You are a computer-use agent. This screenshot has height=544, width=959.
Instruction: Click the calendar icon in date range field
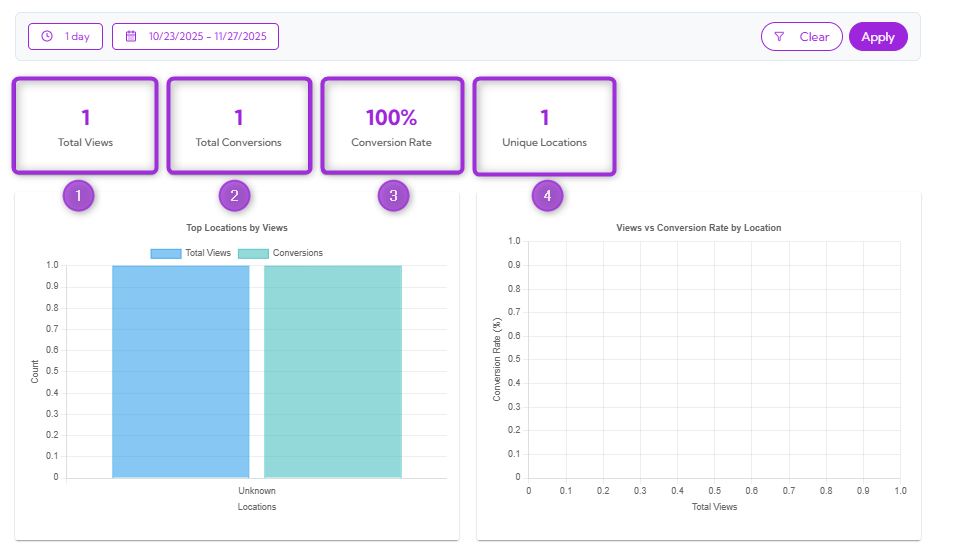[x=131, y=37]
